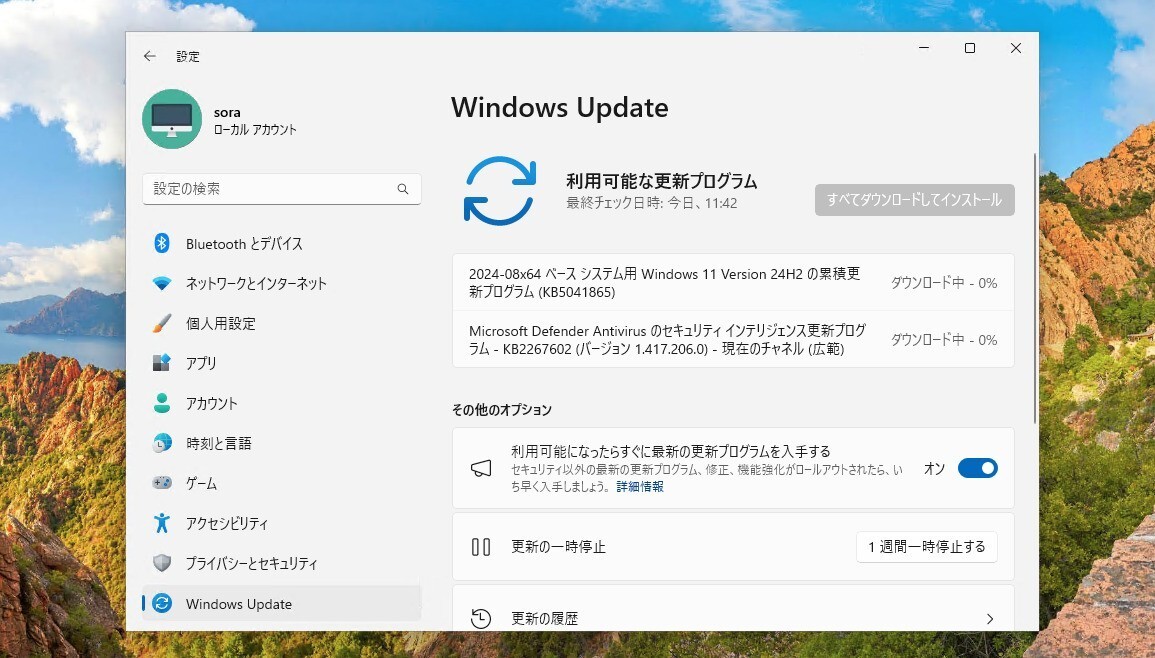Click the back arrow at the top
The image size is (1155, 658).
tap(150, 56)
